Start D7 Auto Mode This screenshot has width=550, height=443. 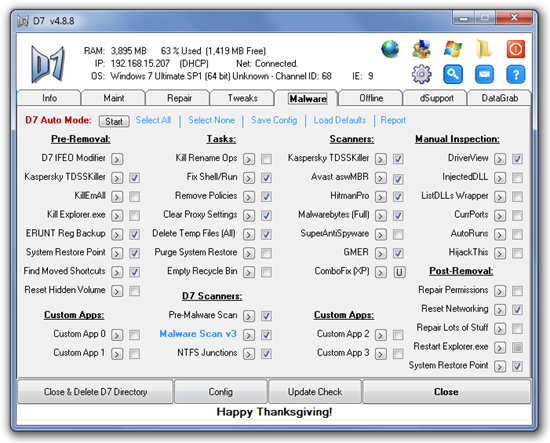click(x=114, y=121)
